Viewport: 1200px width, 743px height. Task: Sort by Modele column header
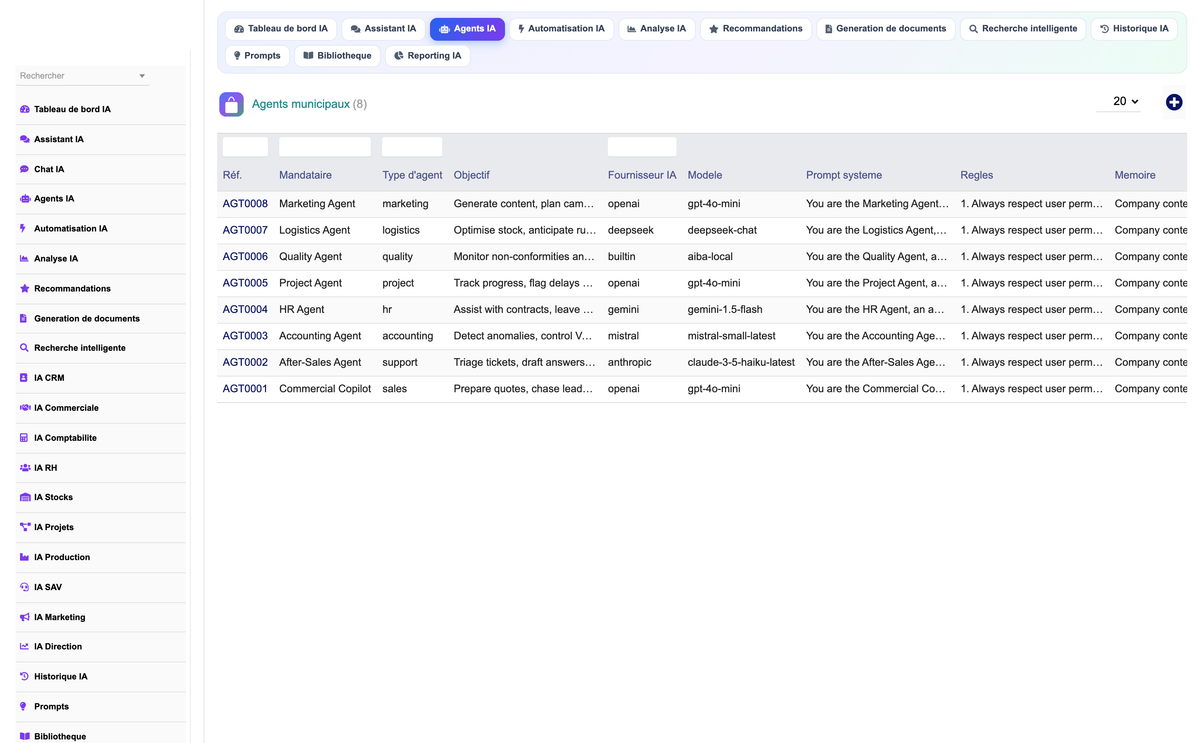click(705, 175)
